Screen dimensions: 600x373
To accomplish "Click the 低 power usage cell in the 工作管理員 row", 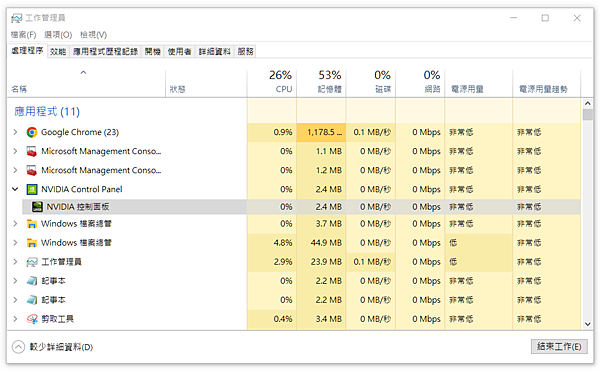I will point(478,262).
